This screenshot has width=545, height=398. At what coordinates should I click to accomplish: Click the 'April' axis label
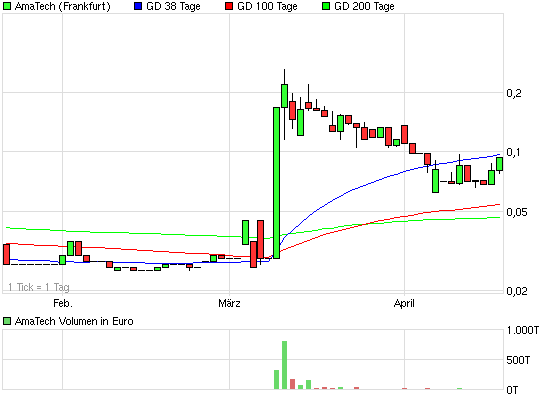[404, 303]
